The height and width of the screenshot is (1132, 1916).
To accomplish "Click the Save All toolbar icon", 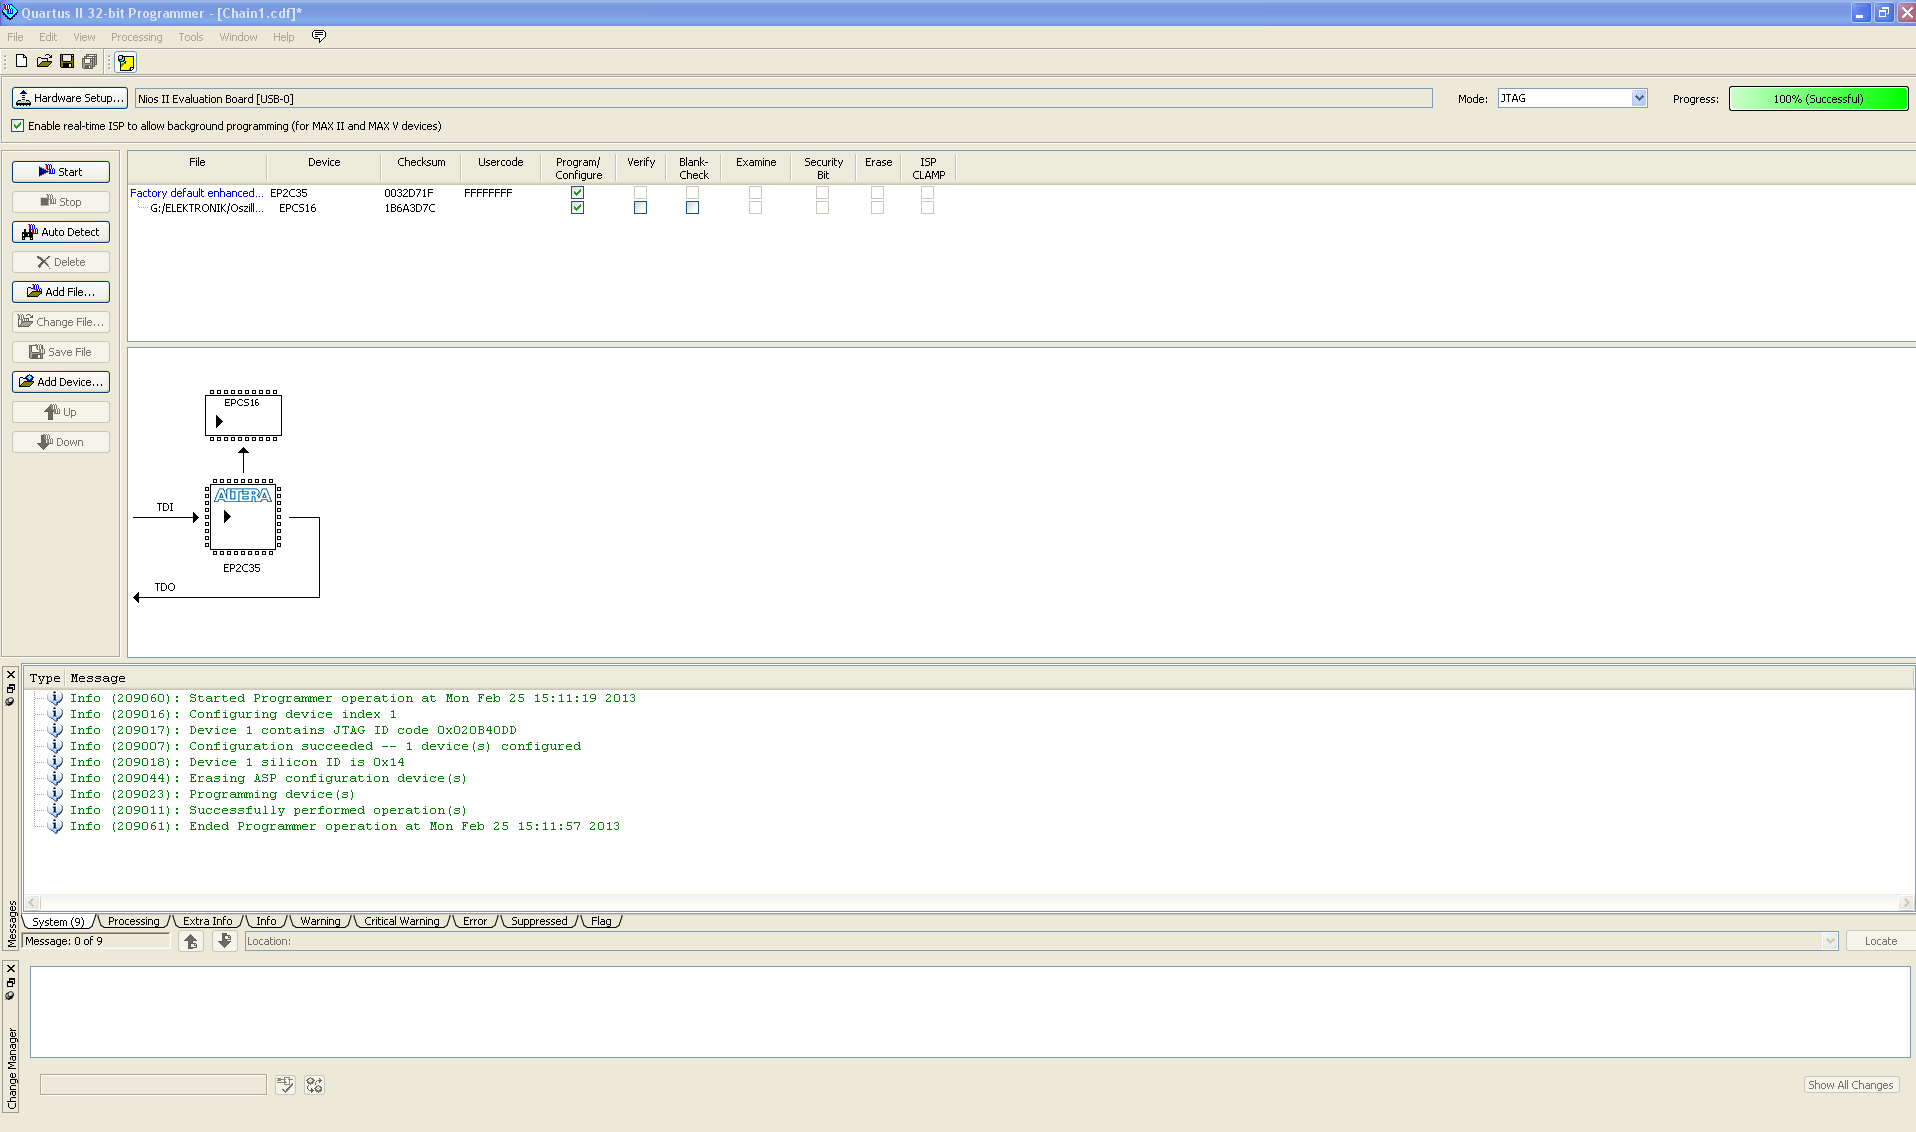I will coord(89,61).
